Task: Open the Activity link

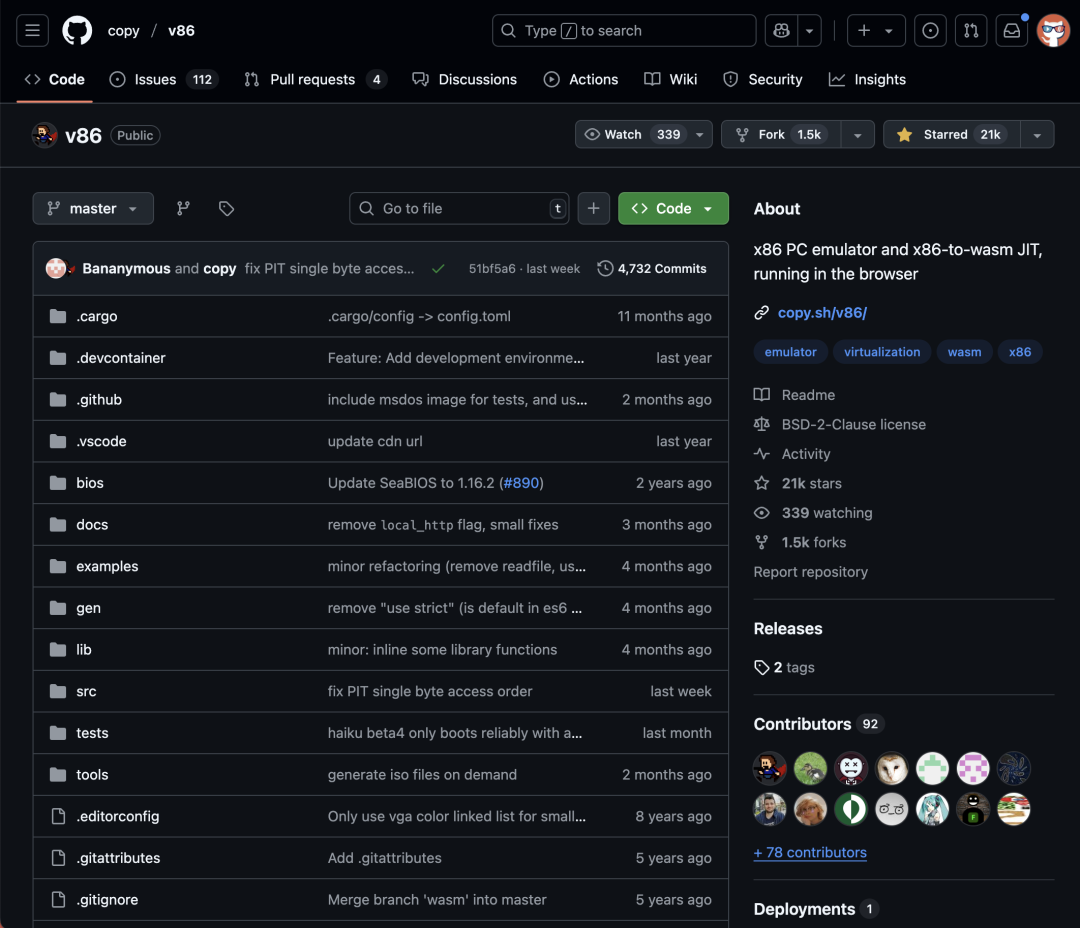Action: click(793, 454)
